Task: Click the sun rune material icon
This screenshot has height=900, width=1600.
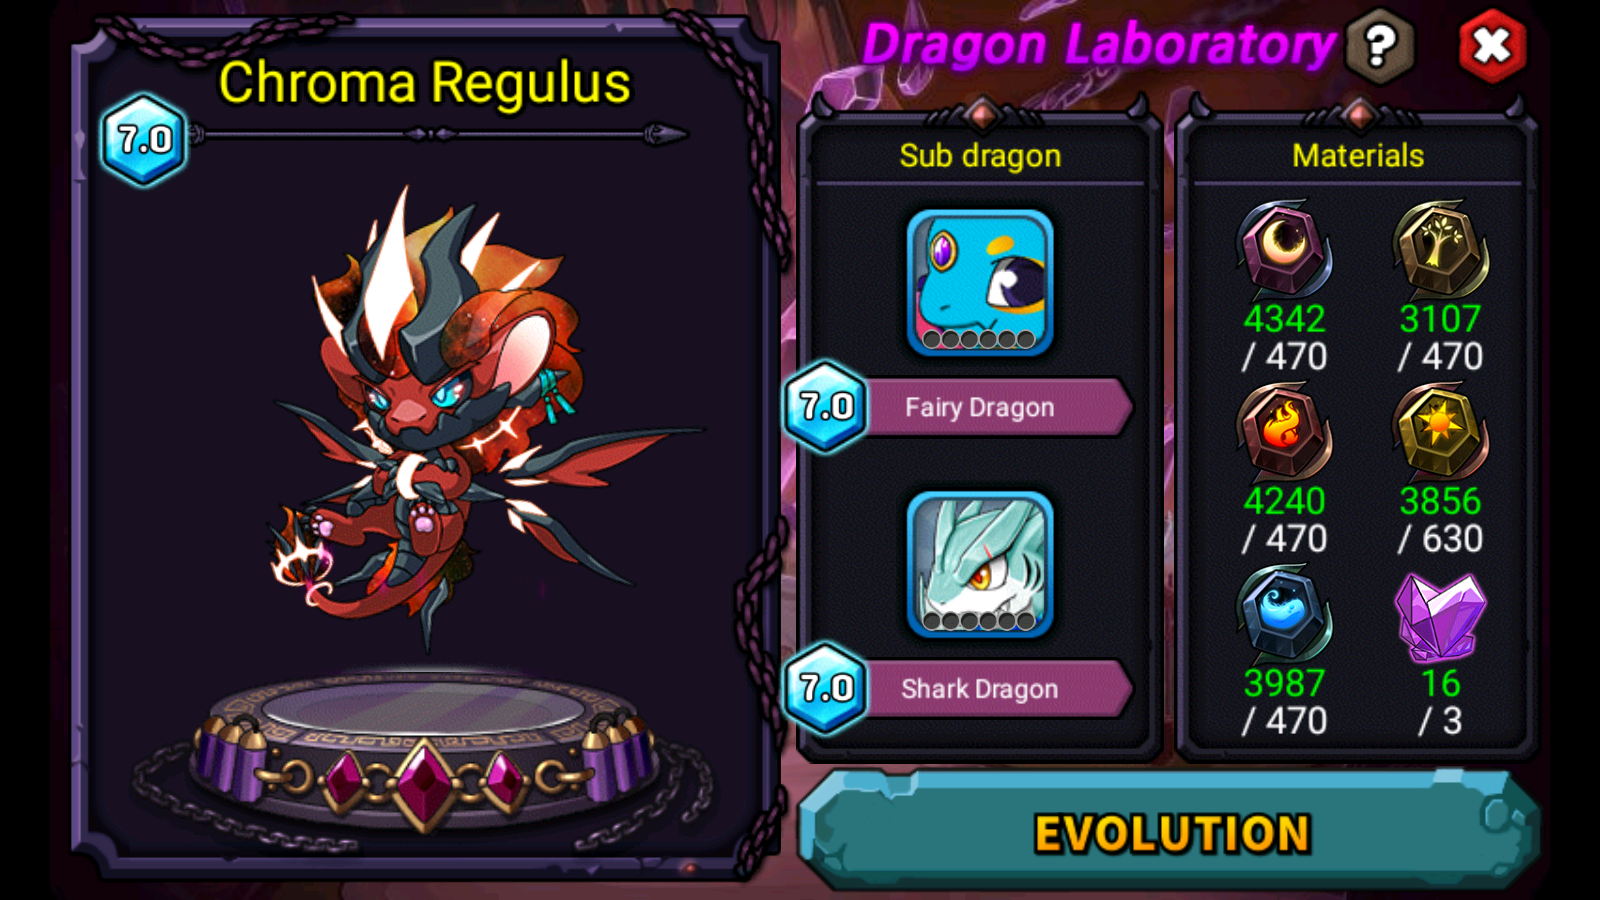Action: point(1440,430)
